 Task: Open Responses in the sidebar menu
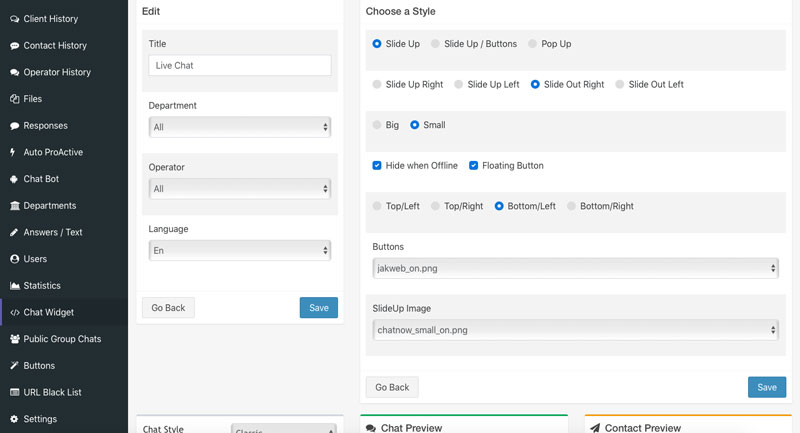[x=45, y=126]
